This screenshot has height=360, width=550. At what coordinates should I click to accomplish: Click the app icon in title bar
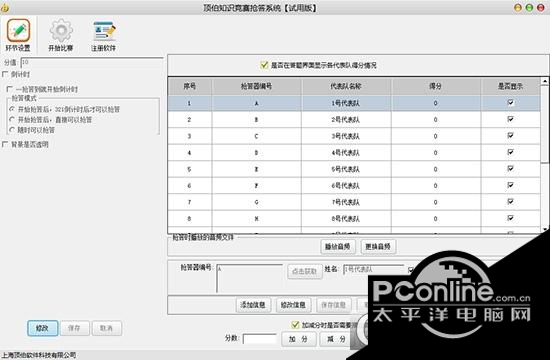click(4, 7)
